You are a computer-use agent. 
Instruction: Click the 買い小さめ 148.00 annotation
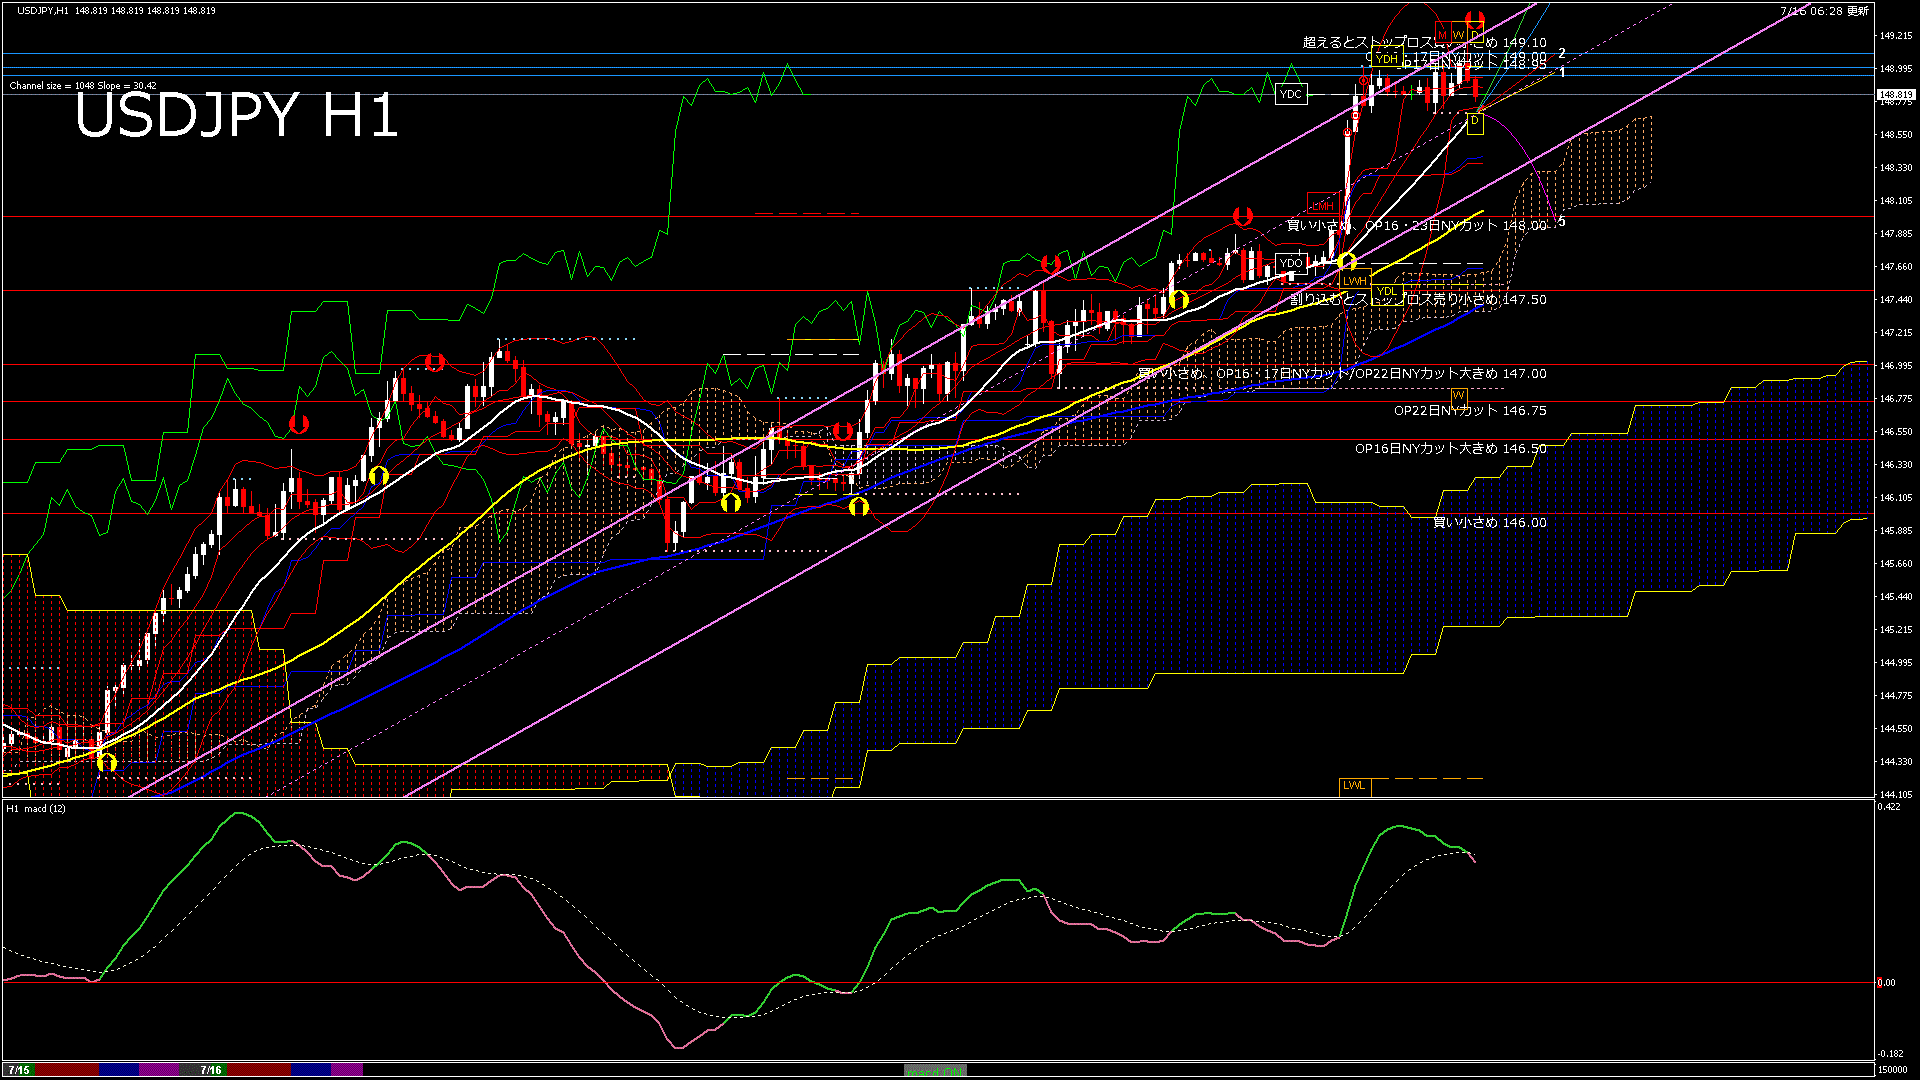(x=1416, y=226)
